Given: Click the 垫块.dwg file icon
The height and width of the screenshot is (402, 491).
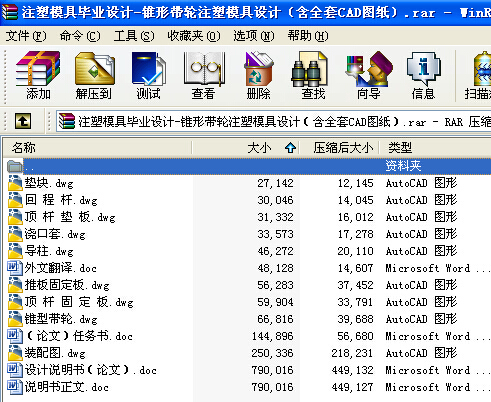Looking at the screenshot, I should [x=15, y=183].
